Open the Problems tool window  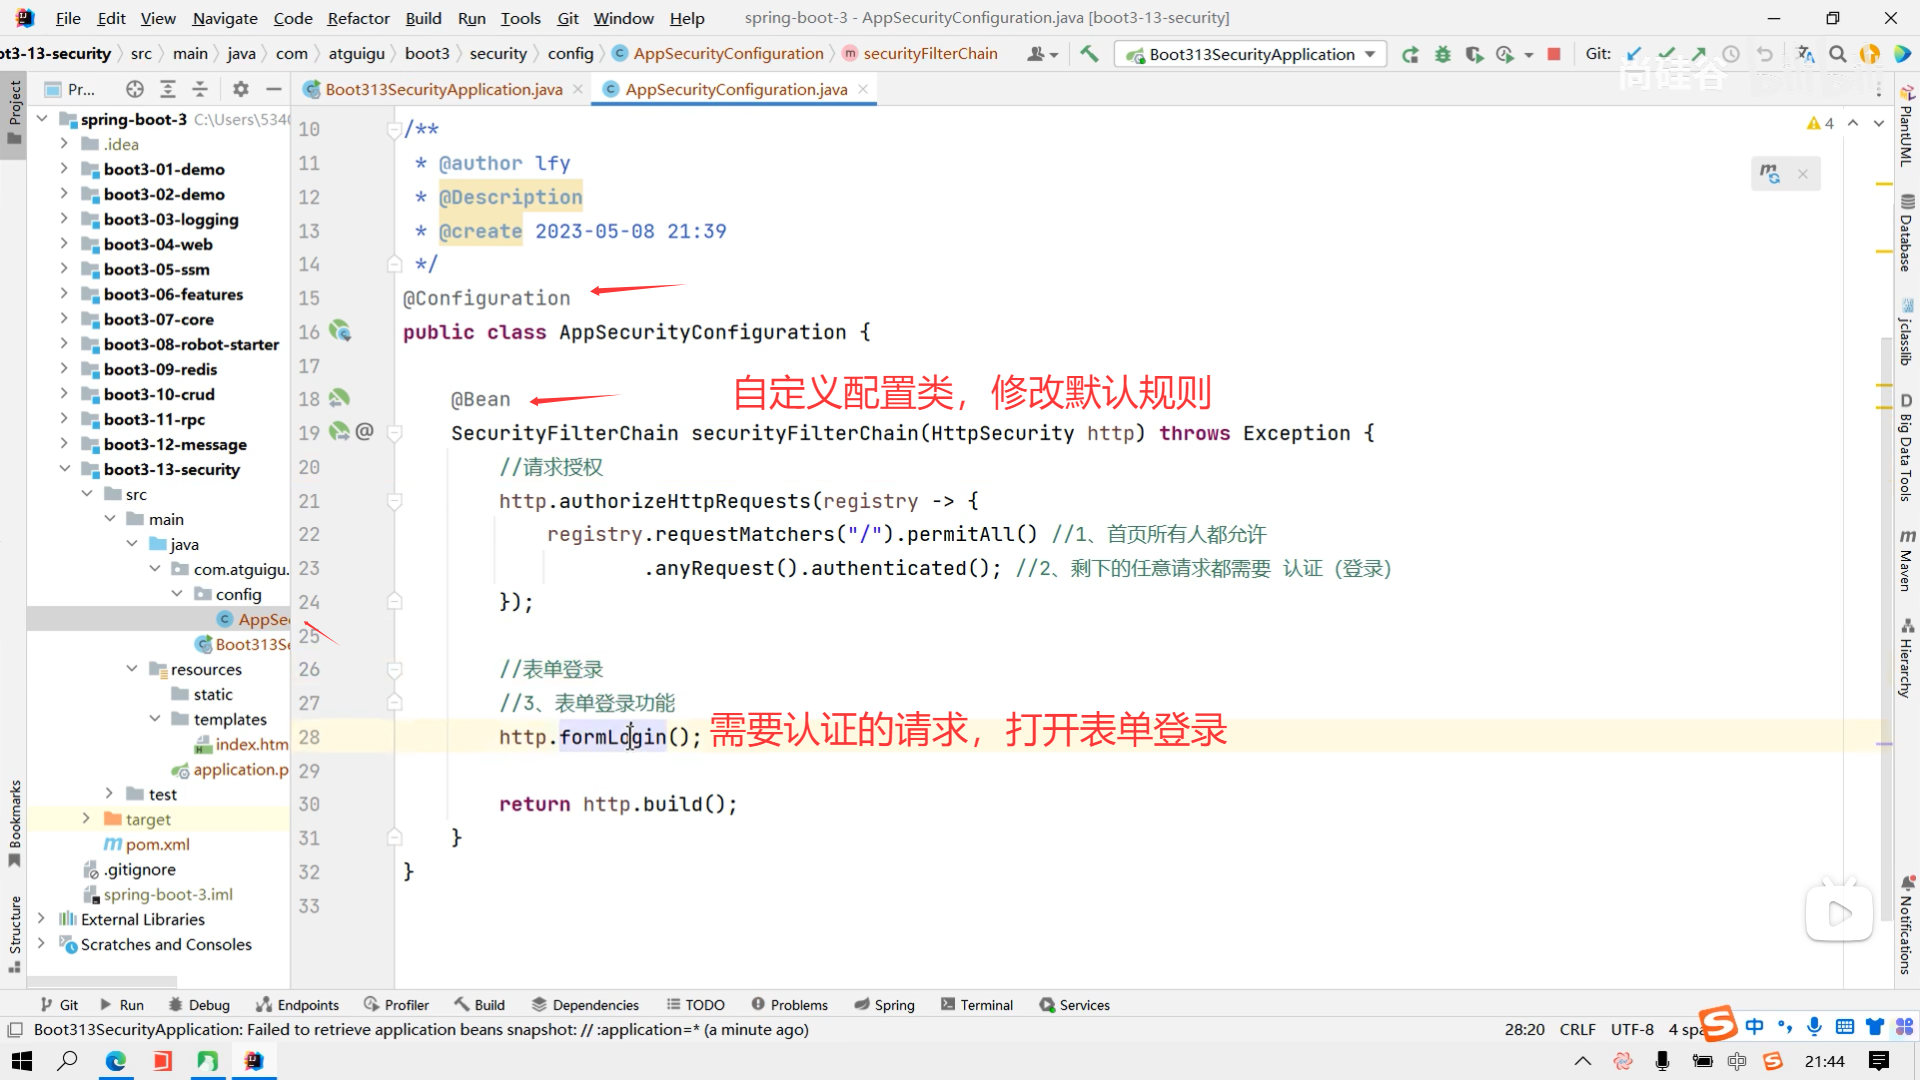[x=789, y=1005]
